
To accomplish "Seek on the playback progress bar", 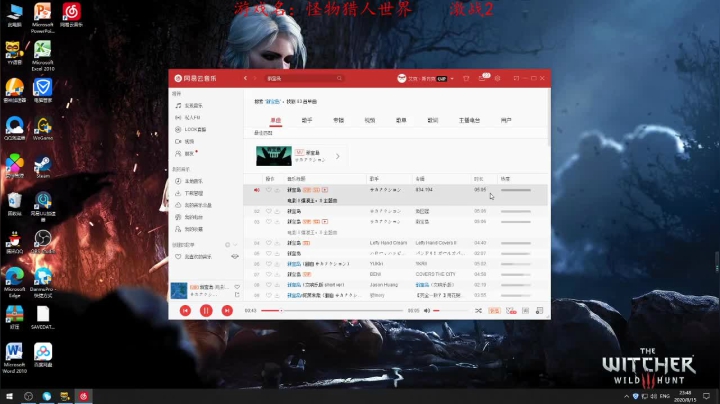I will 332,311.
